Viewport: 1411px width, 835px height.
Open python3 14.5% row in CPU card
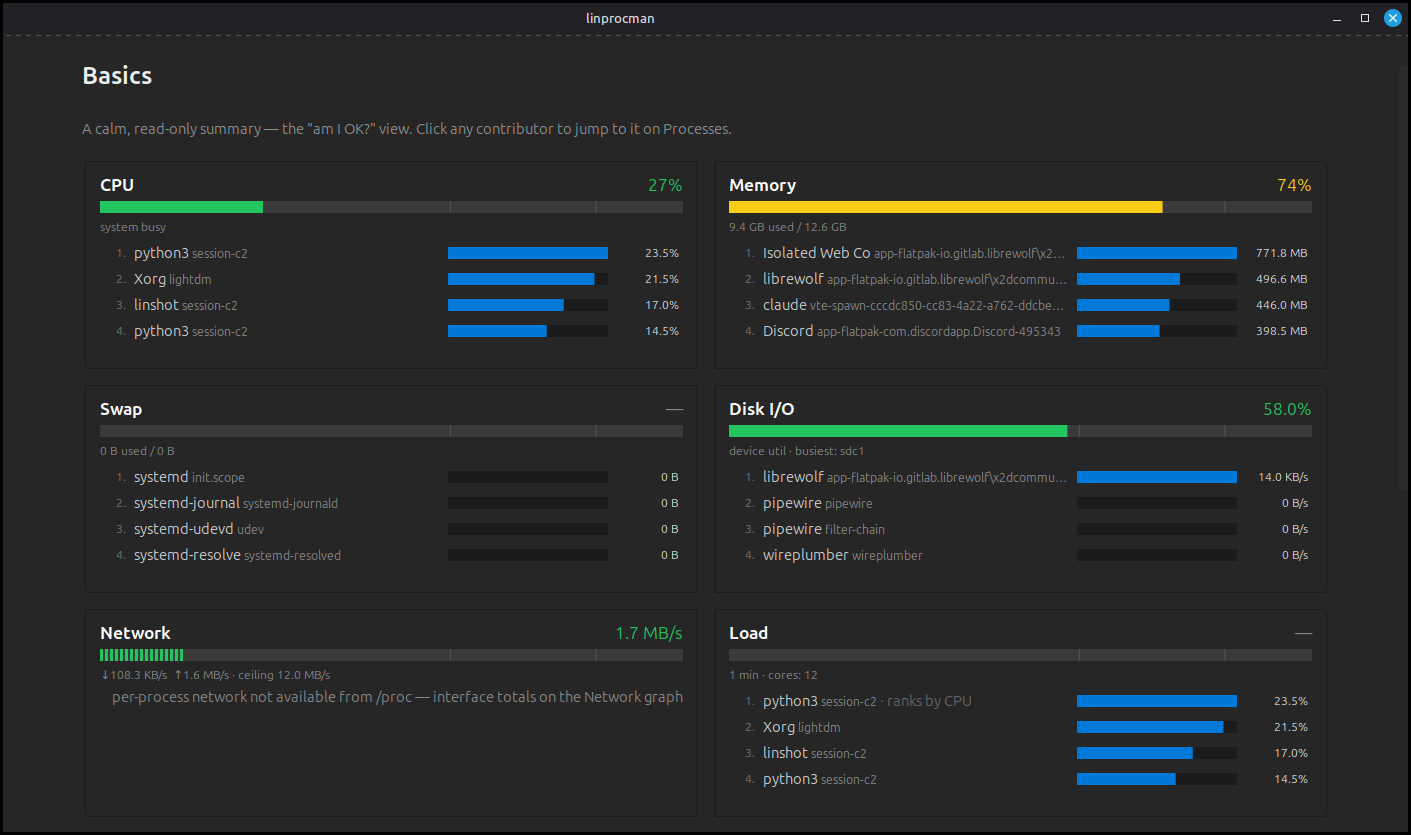(x=391, y=331)
